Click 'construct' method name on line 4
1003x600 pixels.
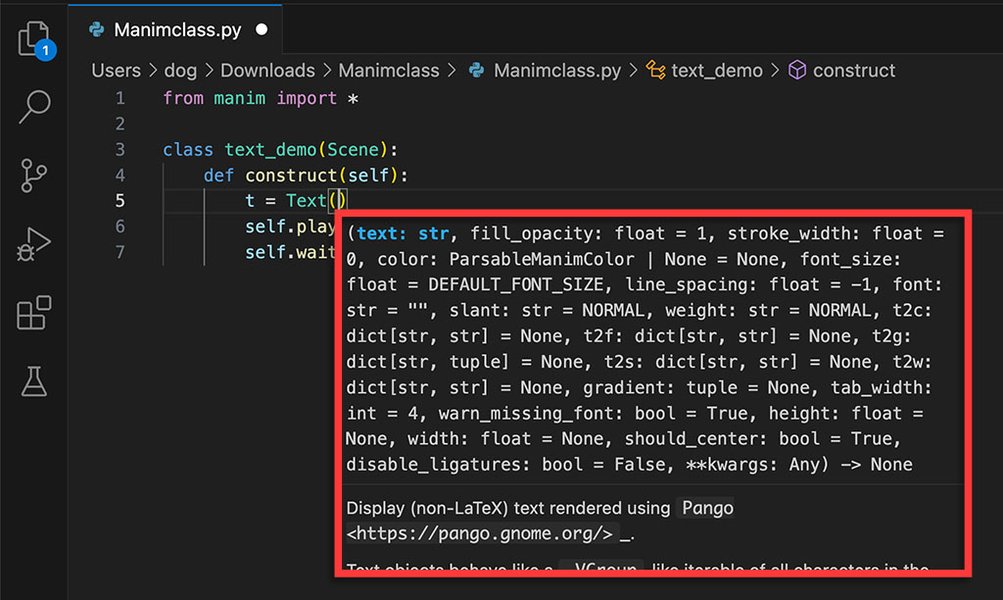coord(291,175)
